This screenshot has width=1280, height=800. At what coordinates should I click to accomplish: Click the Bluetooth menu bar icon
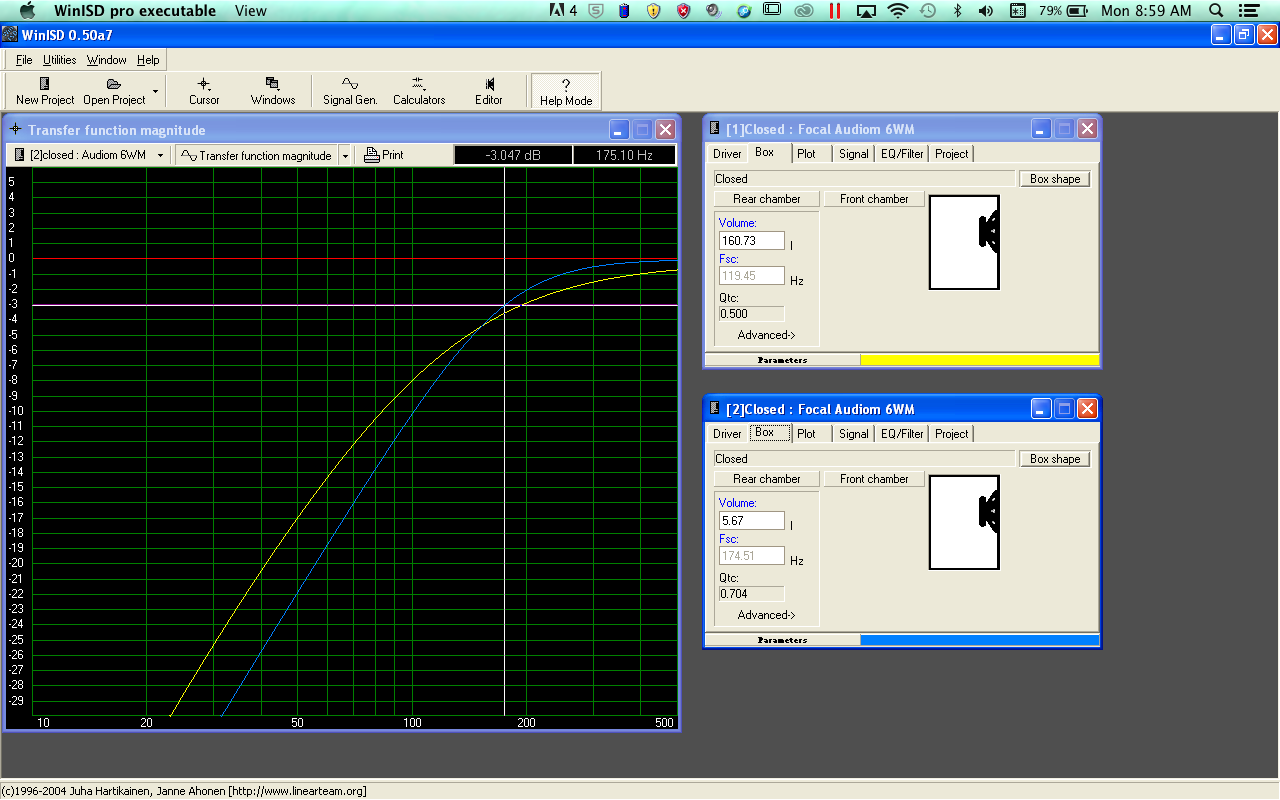tap(956, 11)
